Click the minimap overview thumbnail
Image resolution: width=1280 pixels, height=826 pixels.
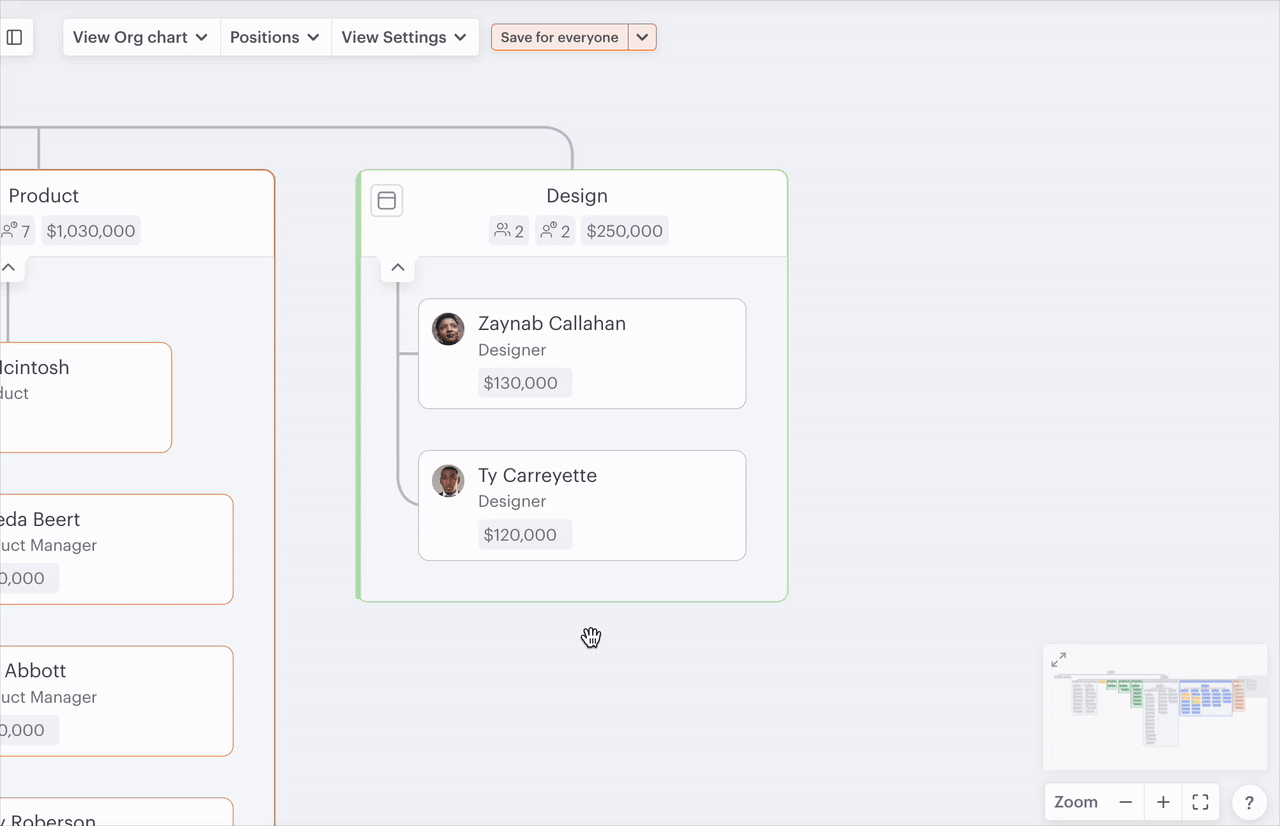point(1155,710)
